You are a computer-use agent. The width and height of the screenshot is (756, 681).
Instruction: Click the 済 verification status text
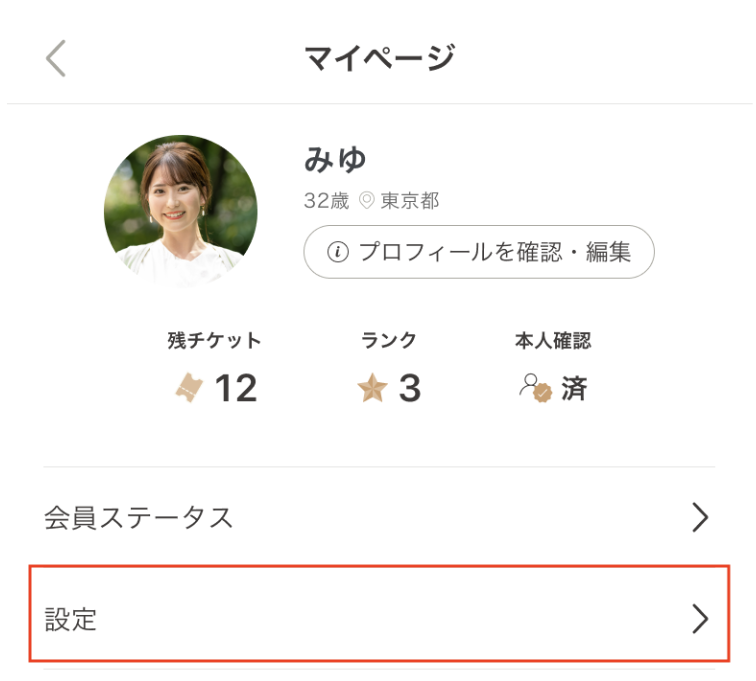tap(574, 388)
